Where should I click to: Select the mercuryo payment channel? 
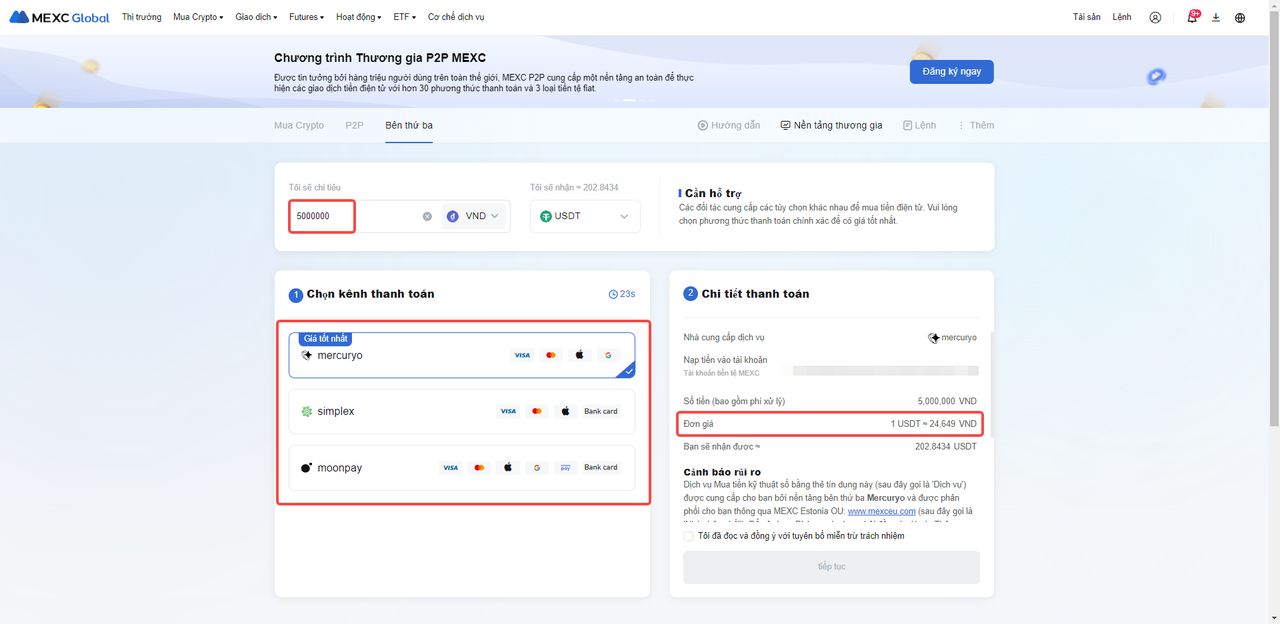click(x=461, y=355)
